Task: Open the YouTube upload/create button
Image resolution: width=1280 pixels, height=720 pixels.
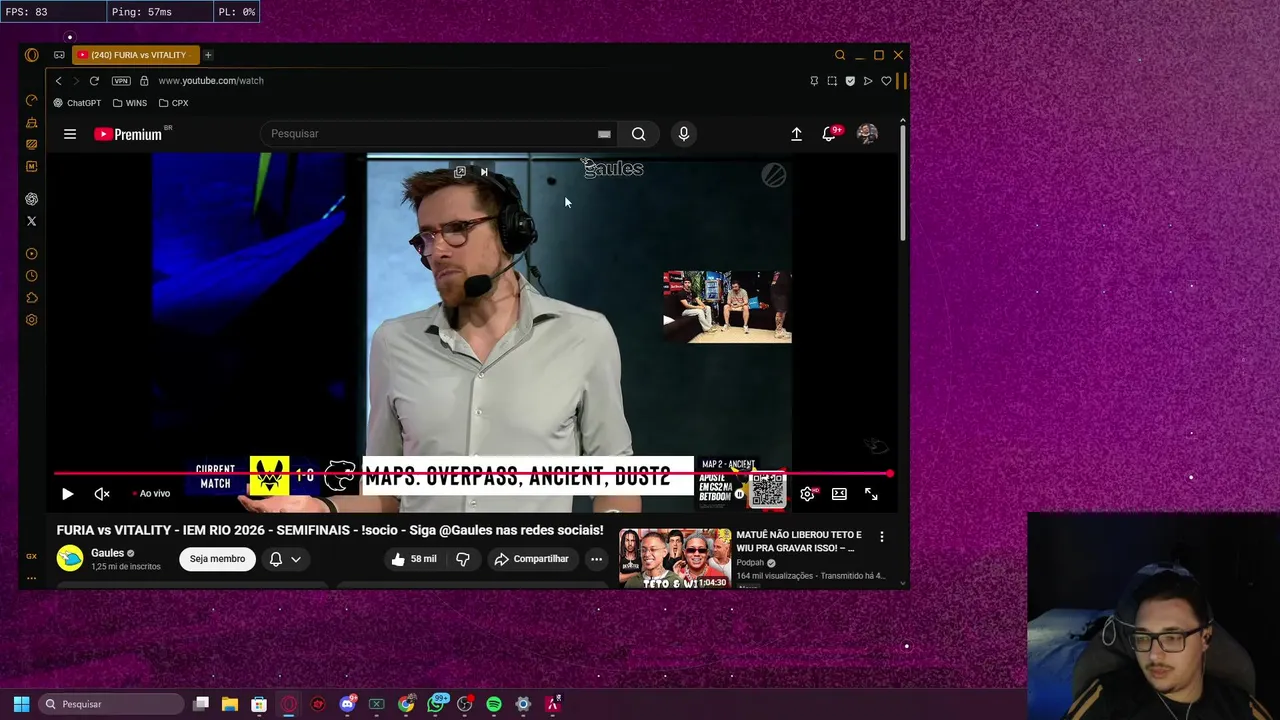Action: pos(797,134)
